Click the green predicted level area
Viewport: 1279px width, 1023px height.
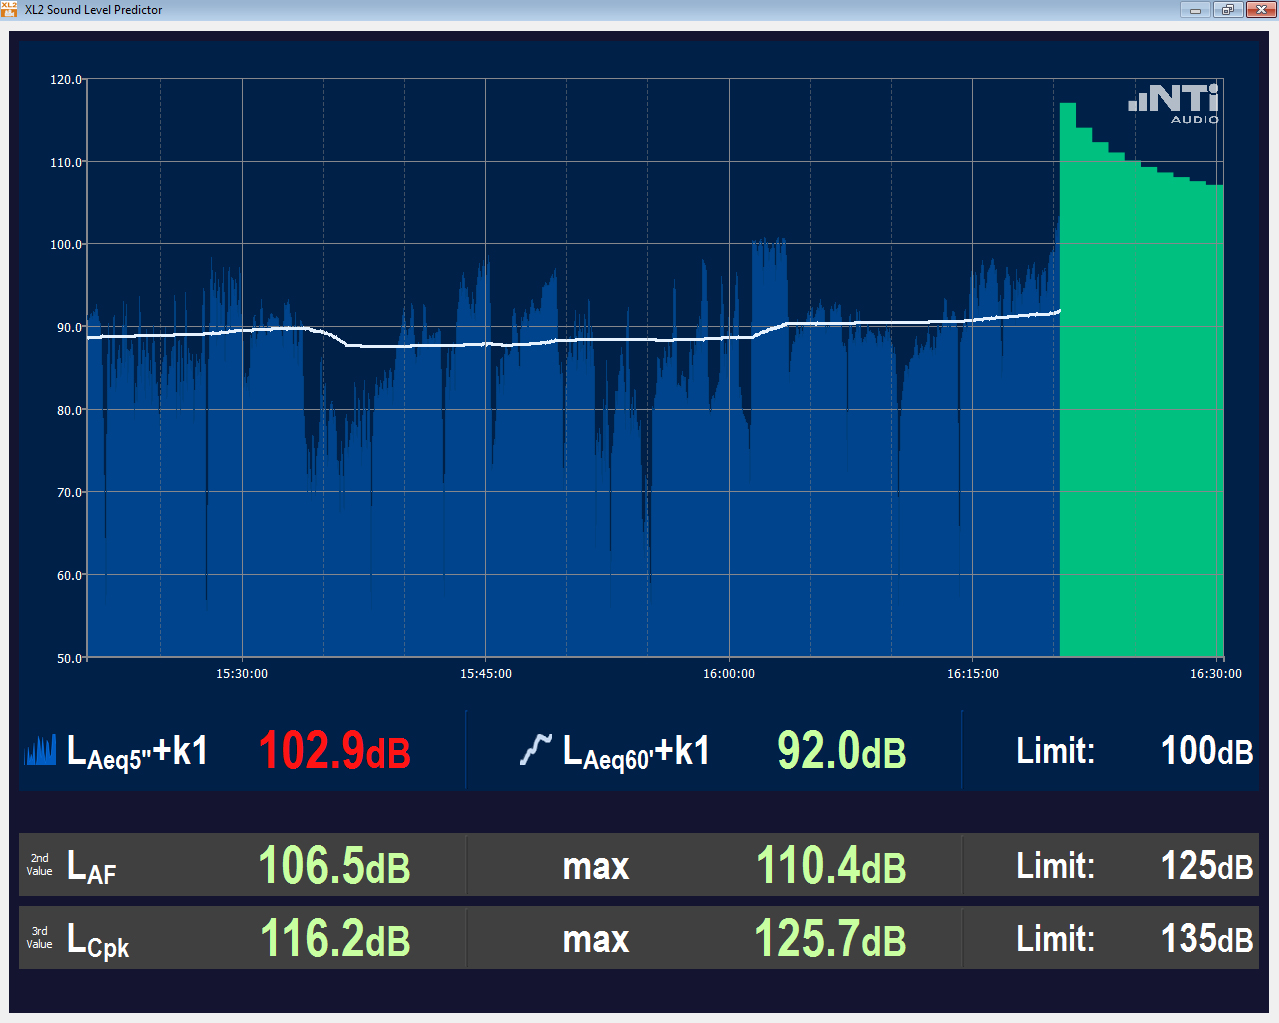pos(1140,420)
